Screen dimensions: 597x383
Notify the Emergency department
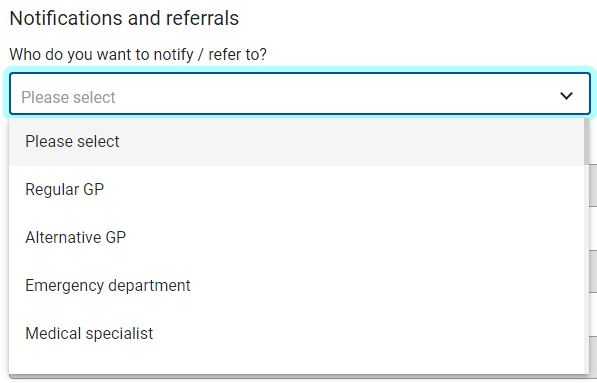coord(296,286)
